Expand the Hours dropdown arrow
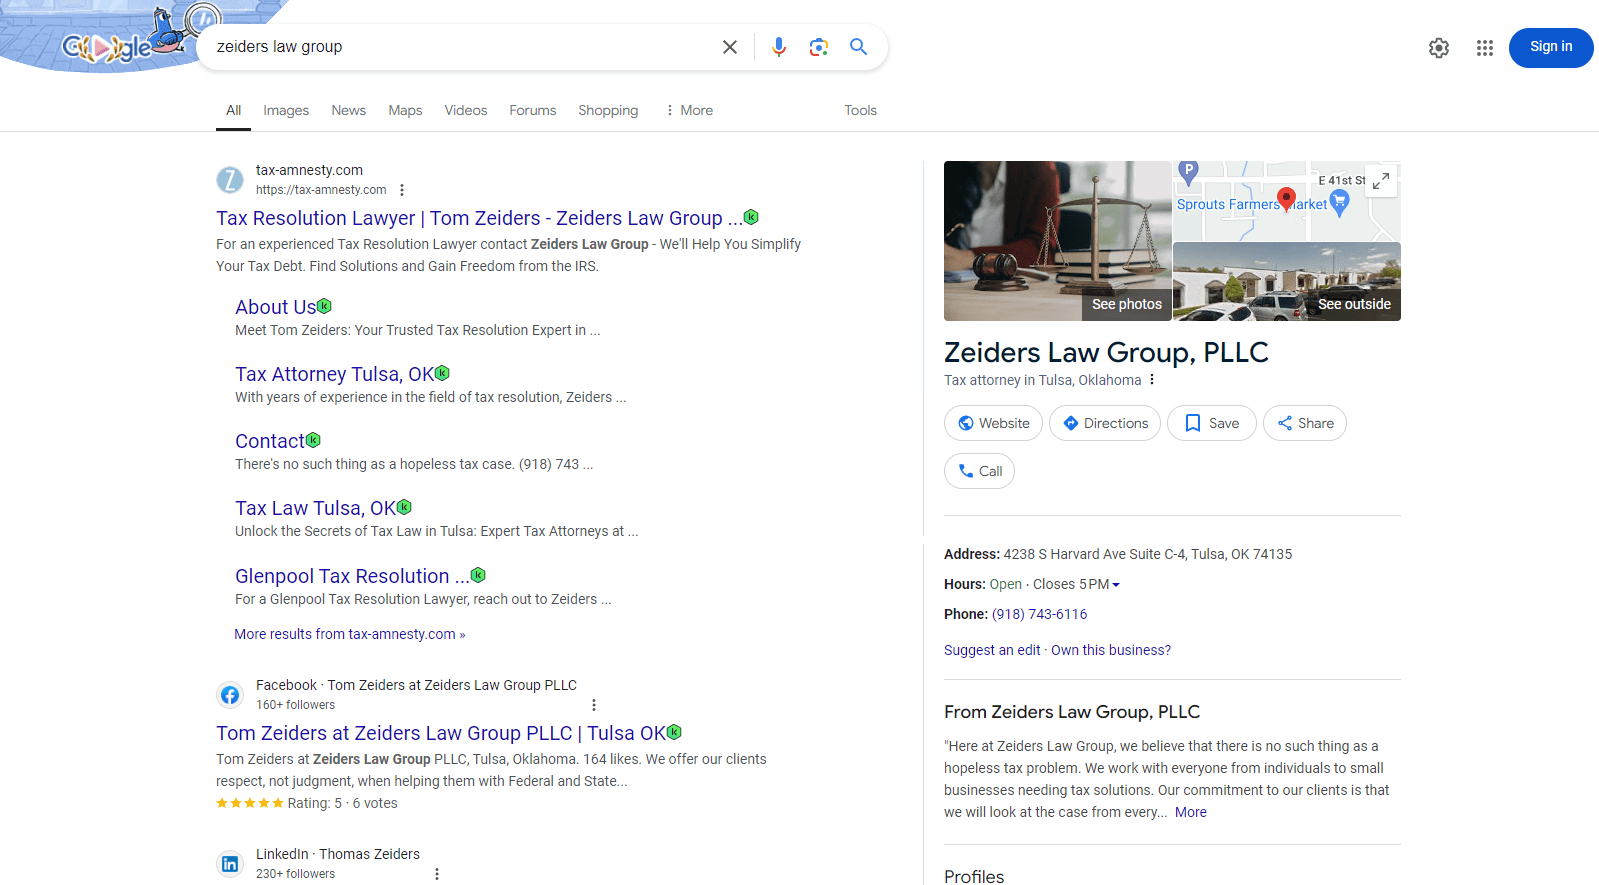The image size is (1599, 885). (1116, 585)
